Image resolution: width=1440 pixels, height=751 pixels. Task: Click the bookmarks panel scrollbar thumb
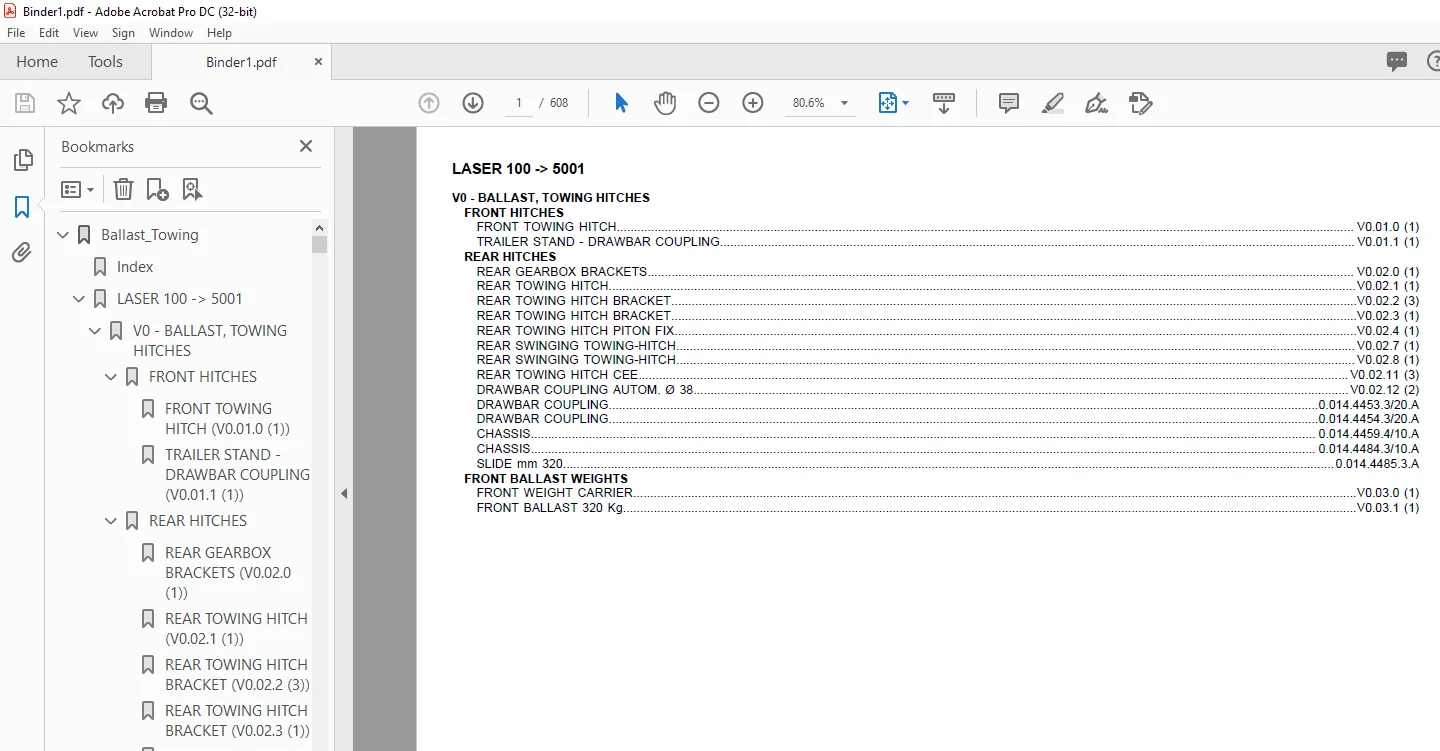click(x=320, y=244)
